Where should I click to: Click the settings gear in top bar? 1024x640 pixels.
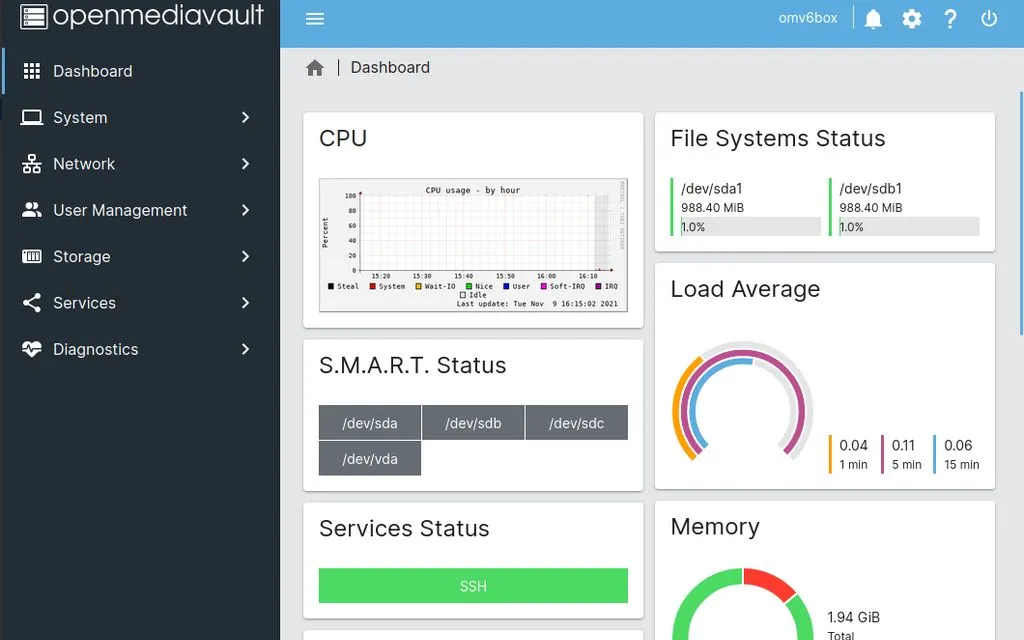tap(911, 18)
